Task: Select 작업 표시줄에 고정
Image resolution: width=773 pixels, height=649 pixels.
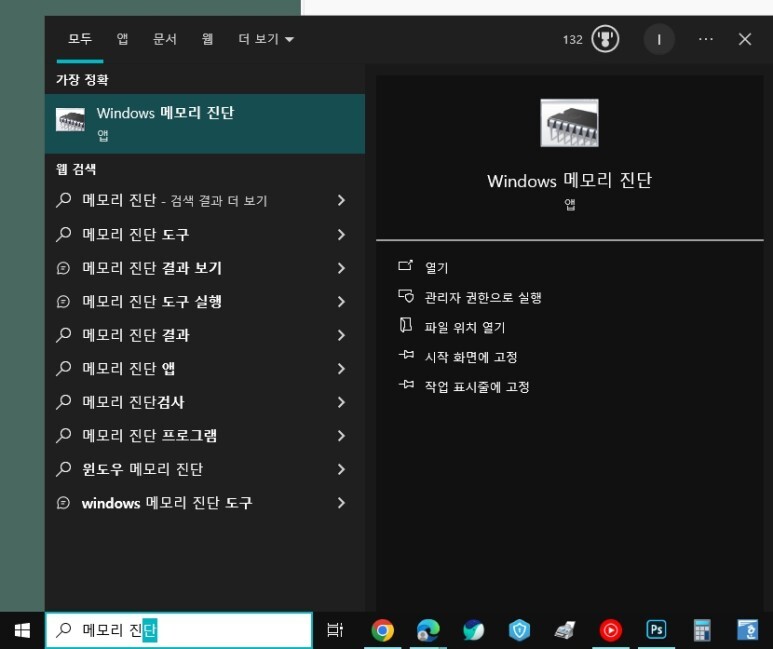Action: point(477,387)
